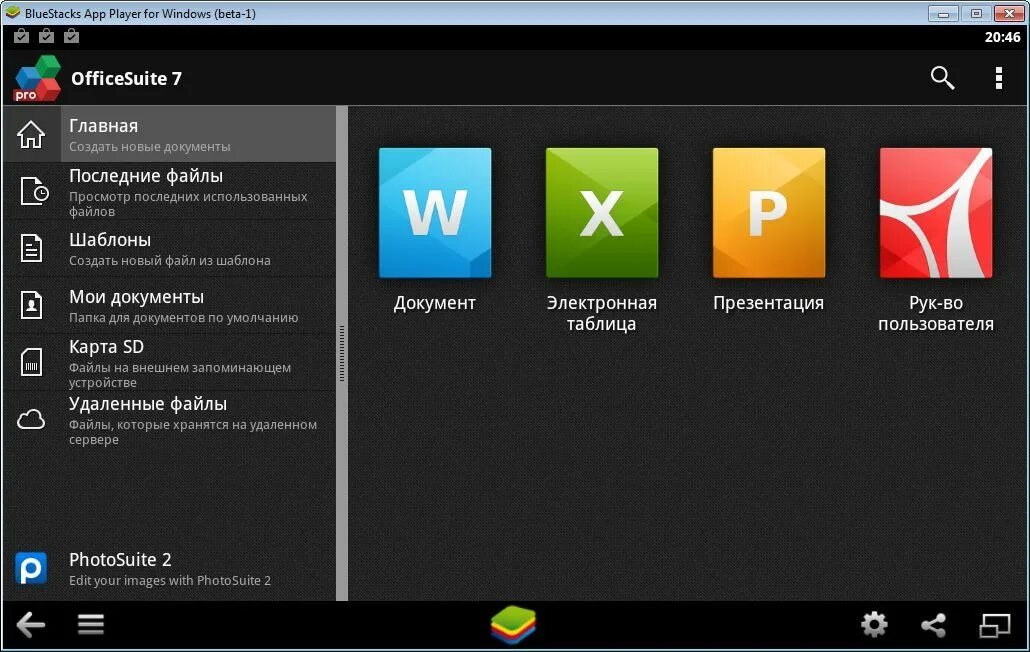Open the Последние файлы menu entry
Screen dimensions: 1030x652
(169, 191)
